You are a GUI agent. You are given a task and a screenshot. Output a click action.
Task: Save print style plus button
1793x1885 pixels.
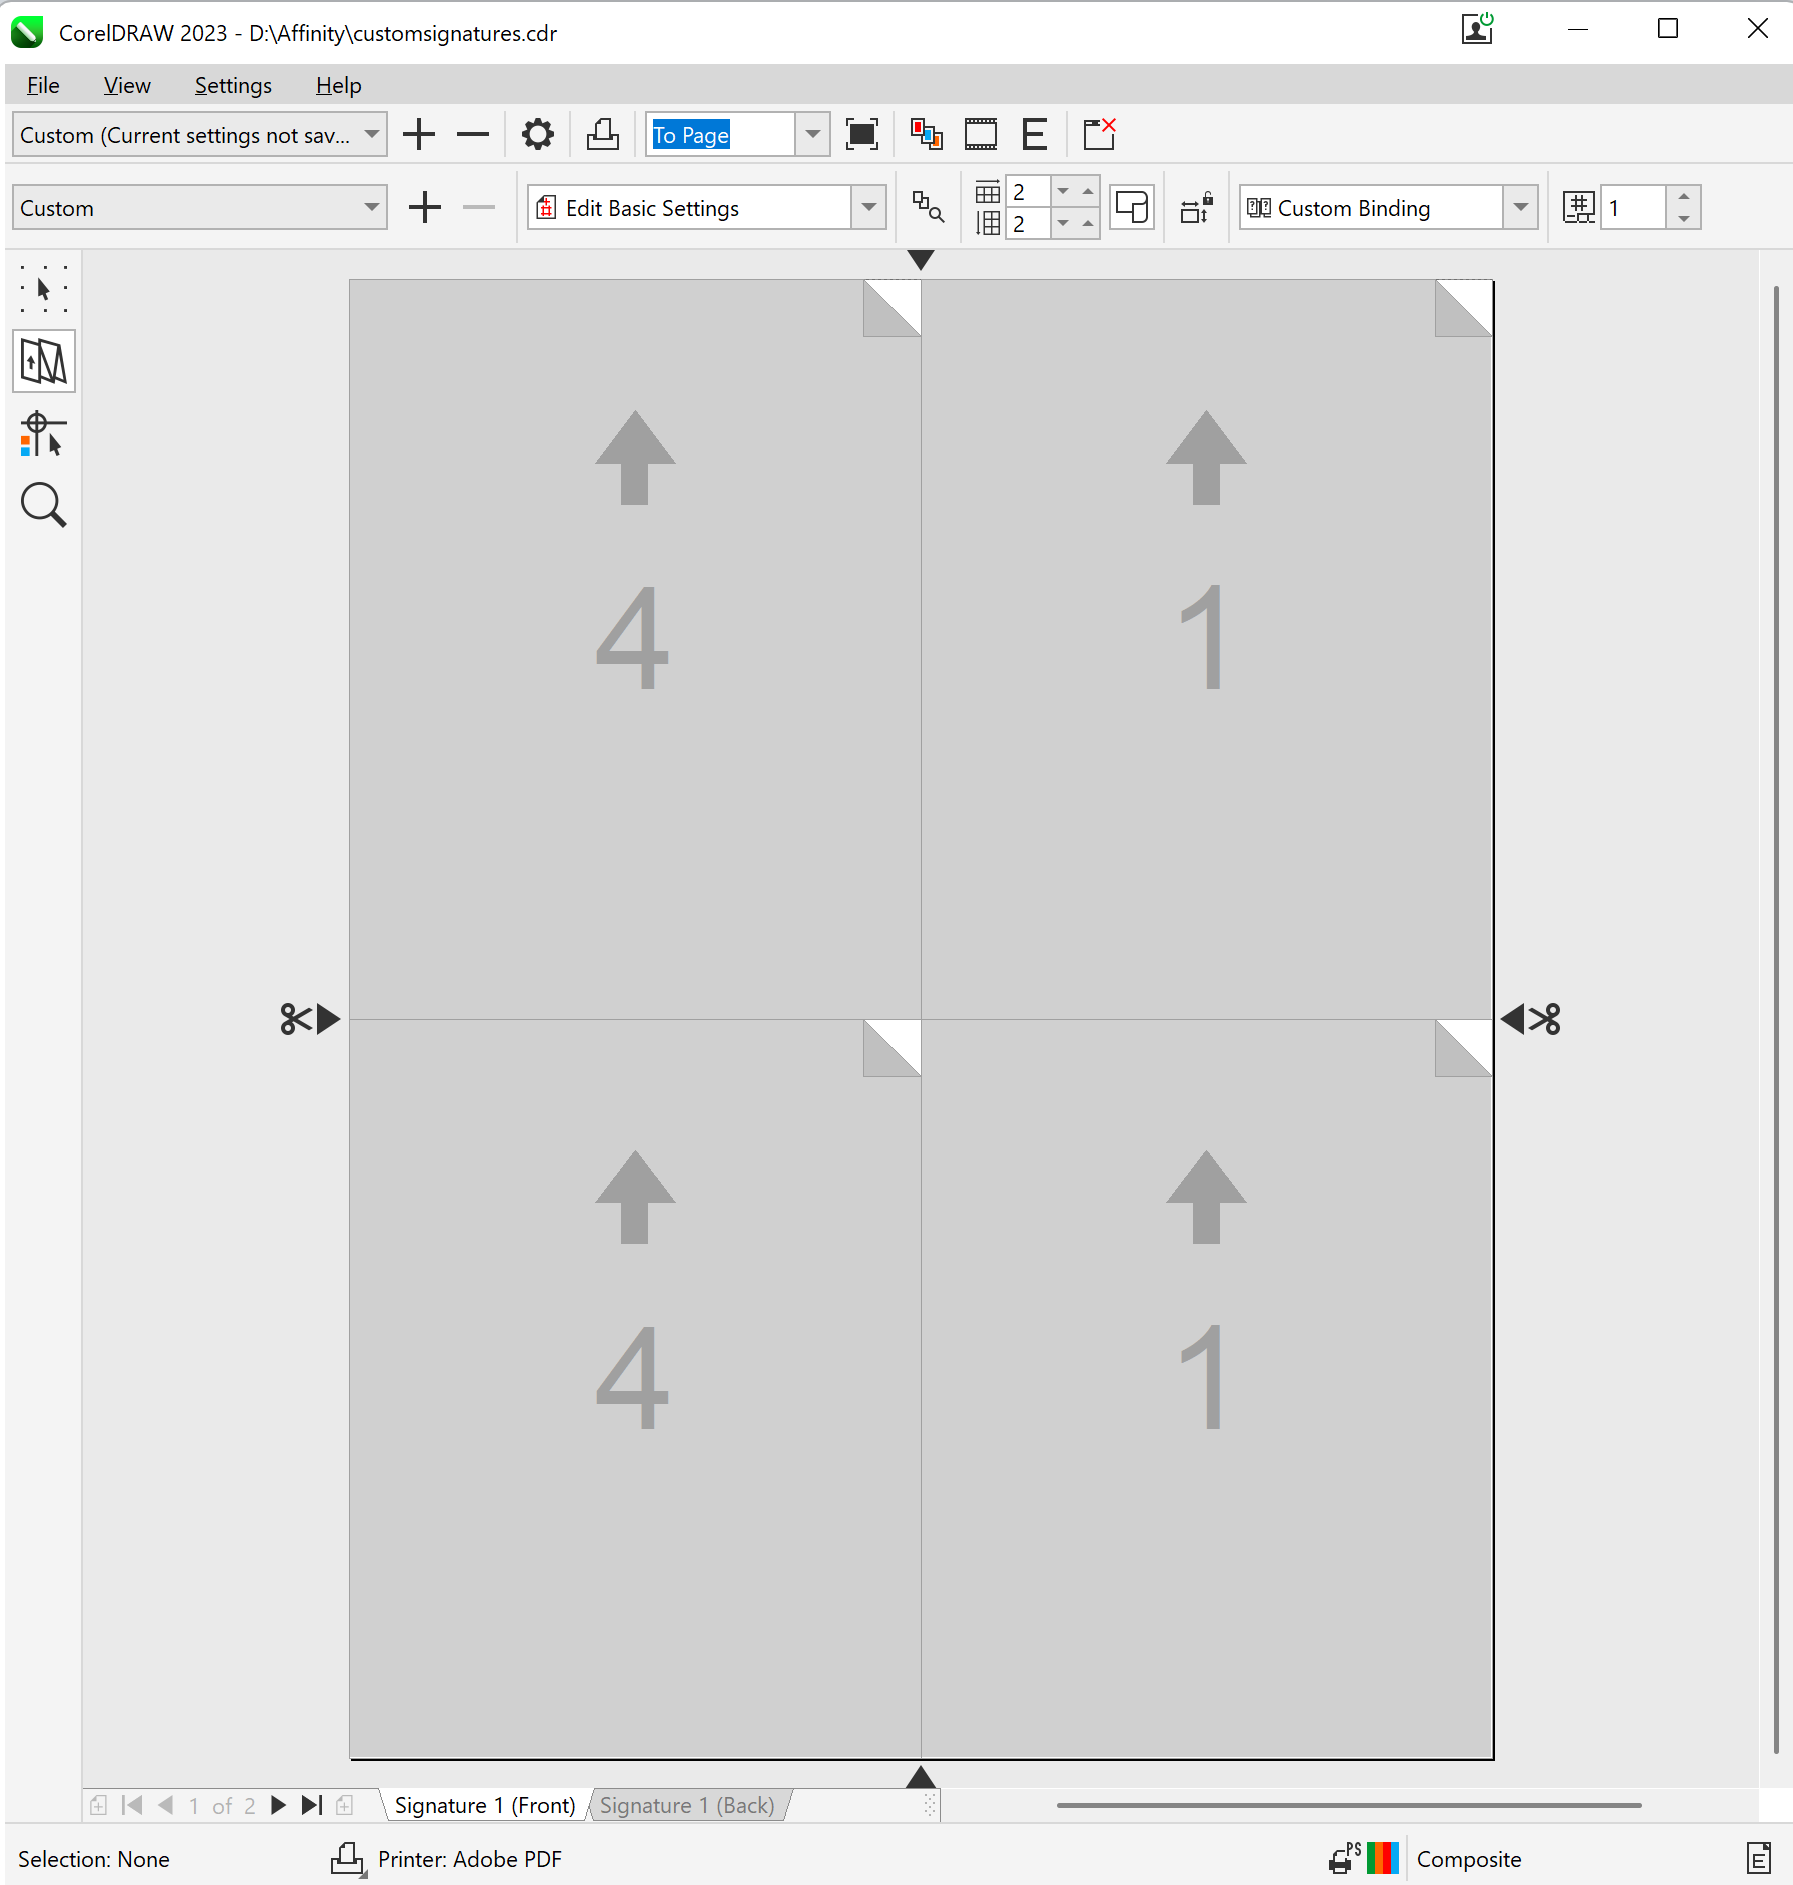419,134
